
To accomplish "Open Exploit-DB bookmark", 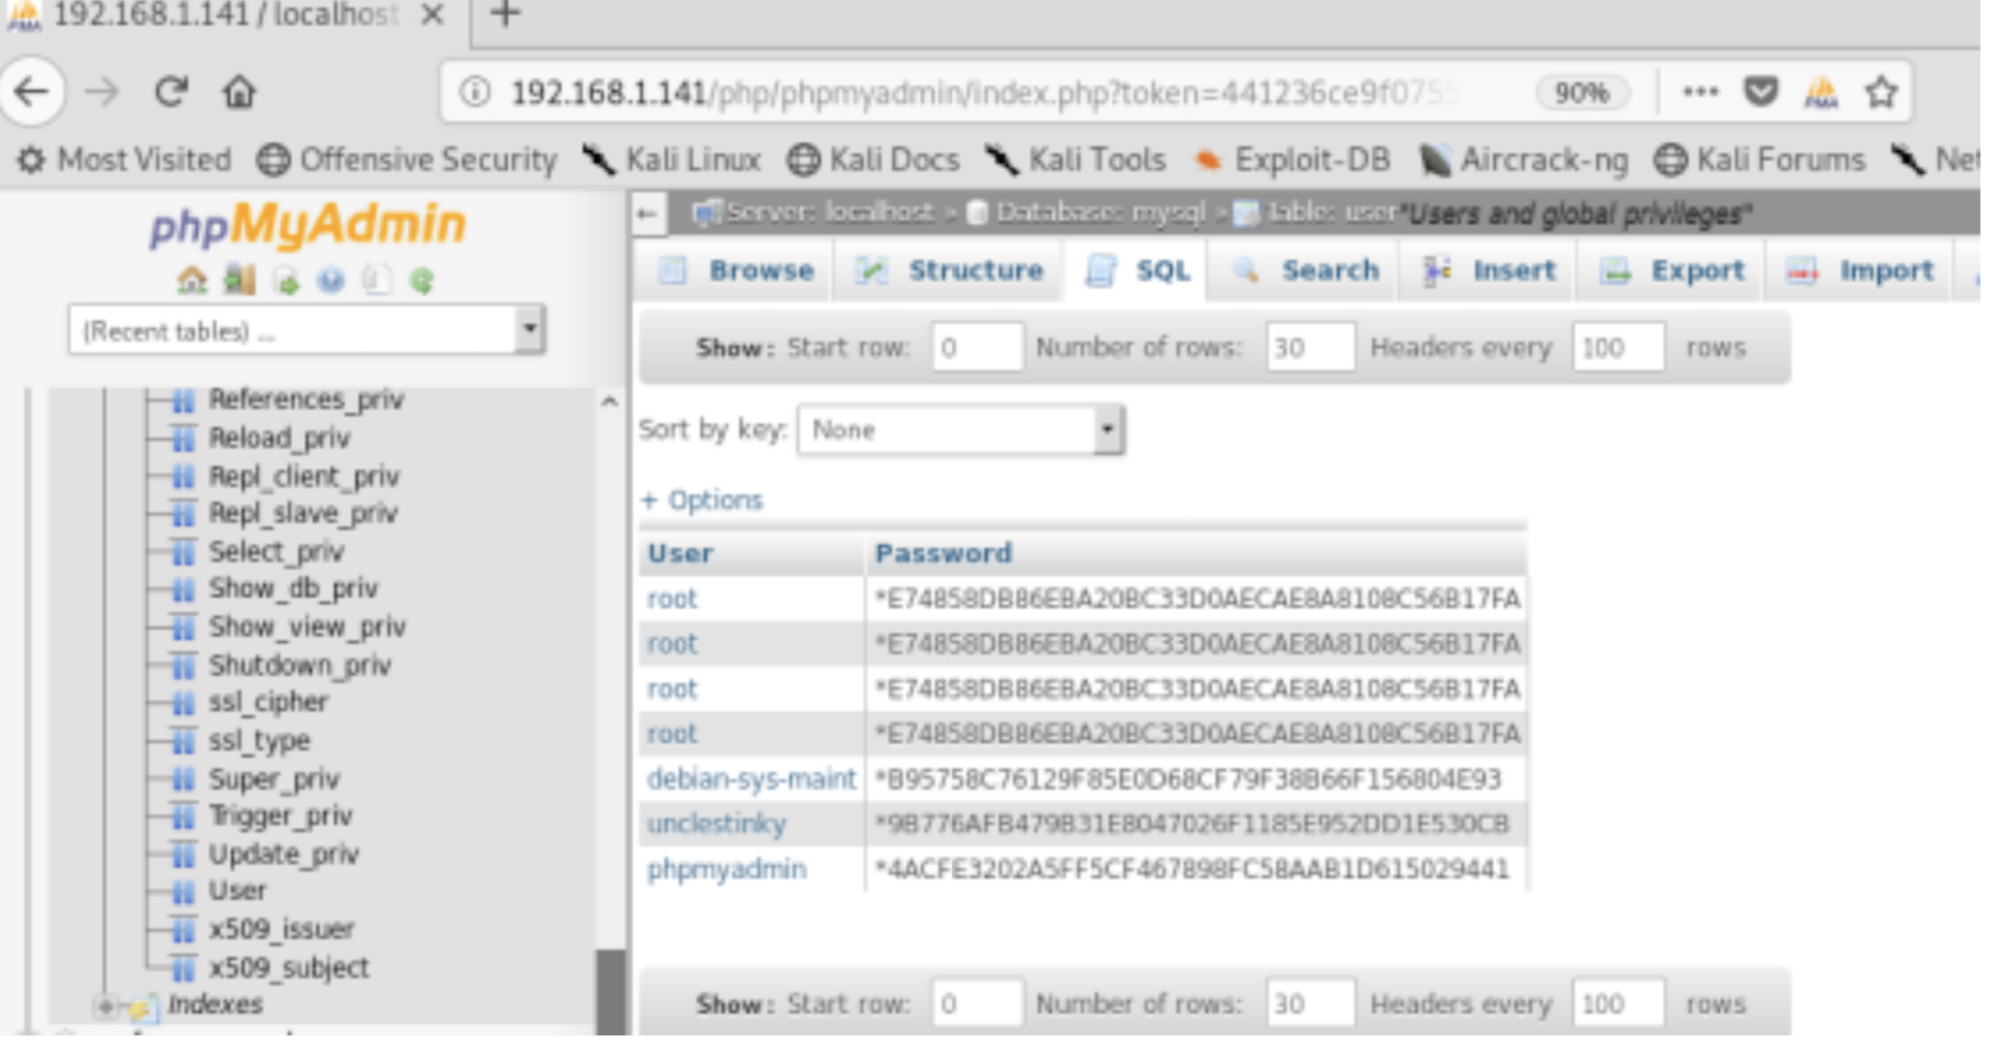I will [x=1292, y=159].
